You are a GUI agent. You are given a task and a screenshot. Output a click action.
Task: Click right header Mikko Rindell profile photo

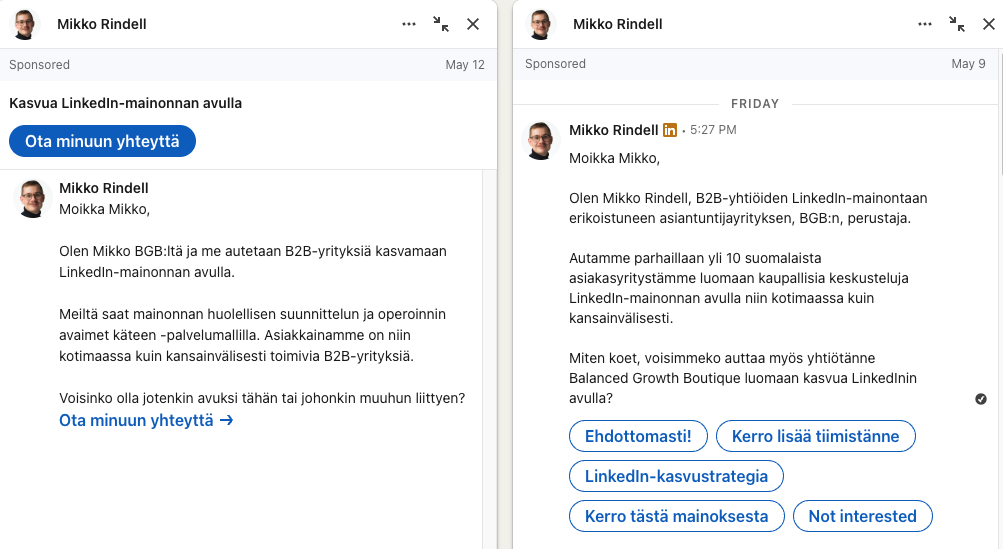click(540, 24)
